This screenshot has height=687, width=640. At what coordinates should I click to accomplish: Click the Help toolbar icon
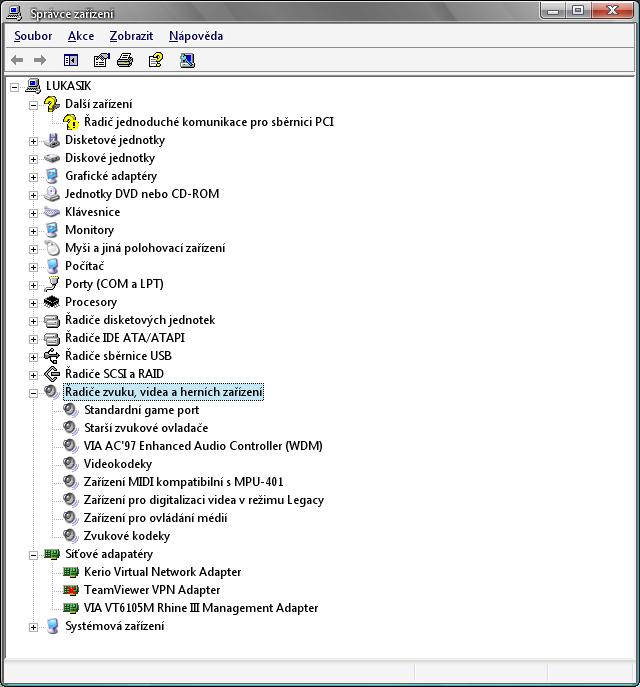pos(156,60)
